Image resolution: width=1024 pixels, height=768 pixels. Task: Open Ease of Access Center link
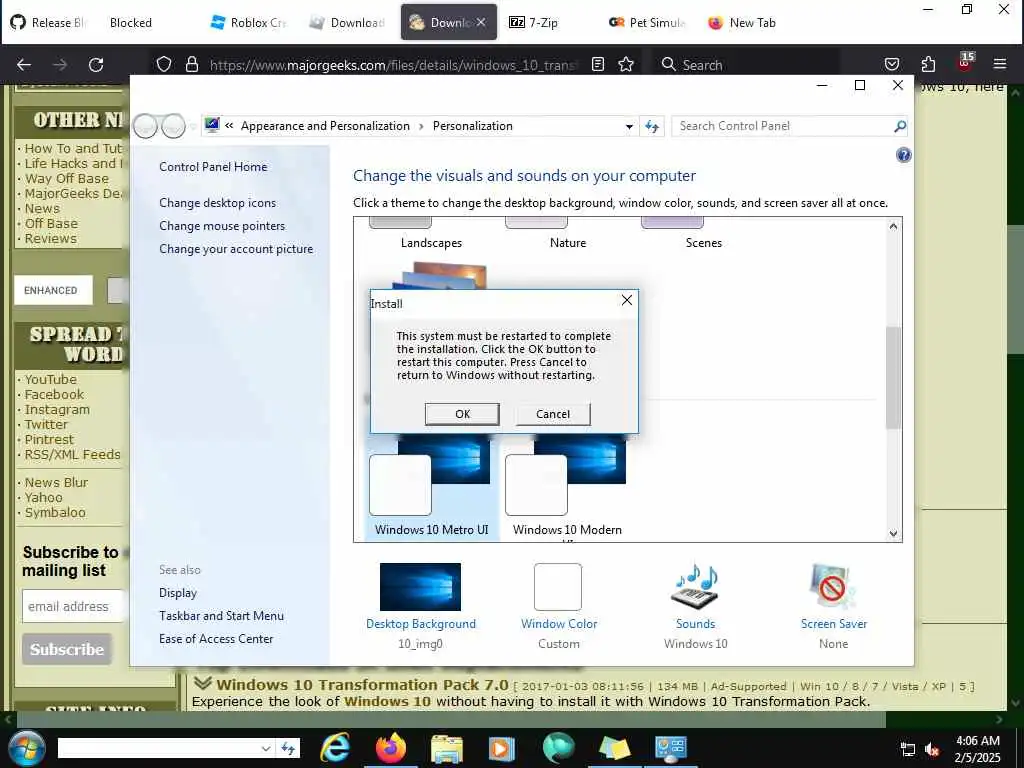216,638
